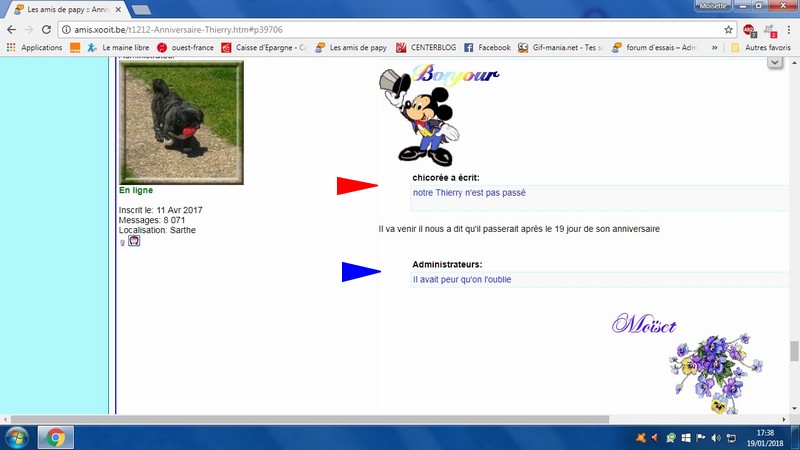
Task: Open forum d'essais bookmark
Action: [654, 47]
